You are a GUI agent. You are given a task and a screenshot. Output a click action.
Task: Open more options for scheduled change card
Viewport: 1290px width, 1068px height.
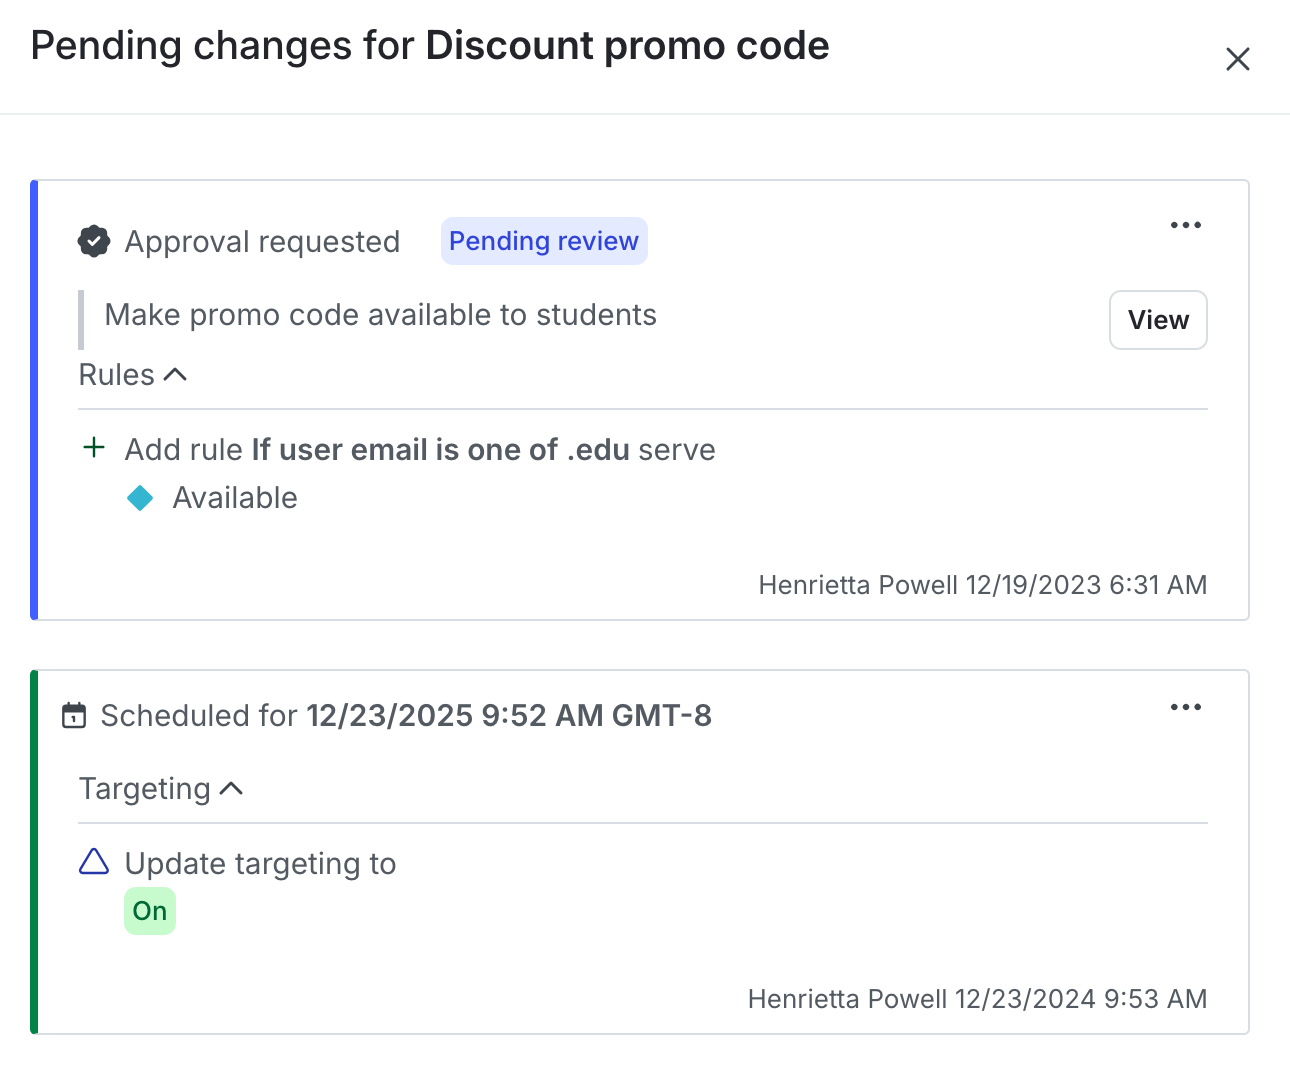pyautogui.click(x=1185, y=707)
